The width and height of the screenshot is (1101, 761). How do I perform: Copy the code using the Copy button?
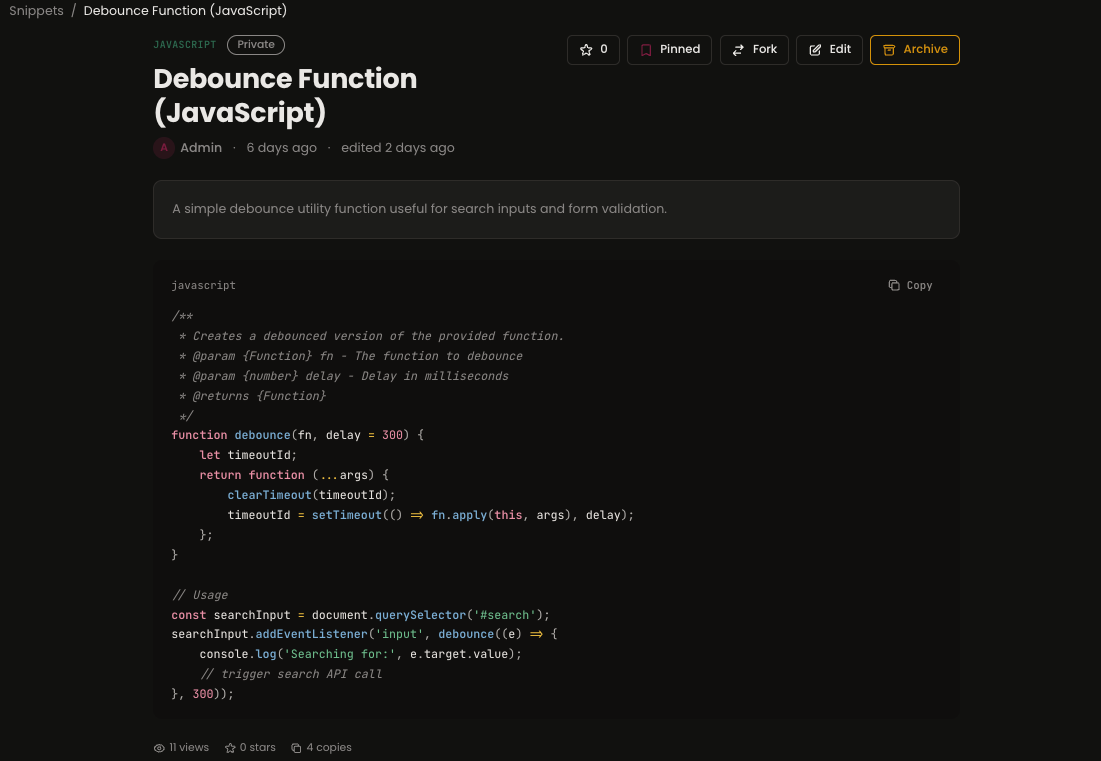point(909,285)
